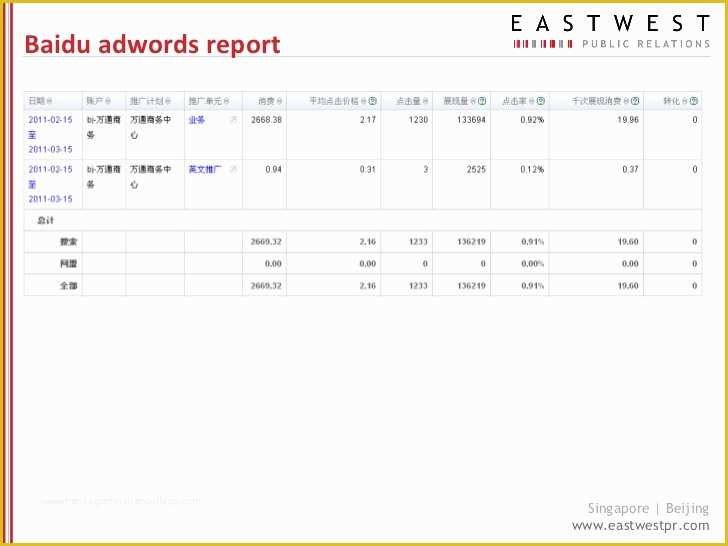Click the East West Public Relations logo

pyautogui.click(x=611, y=31)
